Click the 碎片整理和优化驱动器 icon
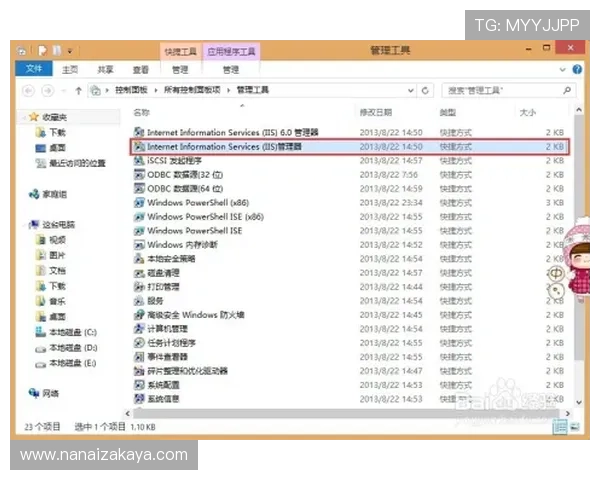Screen dimensions: 600x480 pos(139,371)
